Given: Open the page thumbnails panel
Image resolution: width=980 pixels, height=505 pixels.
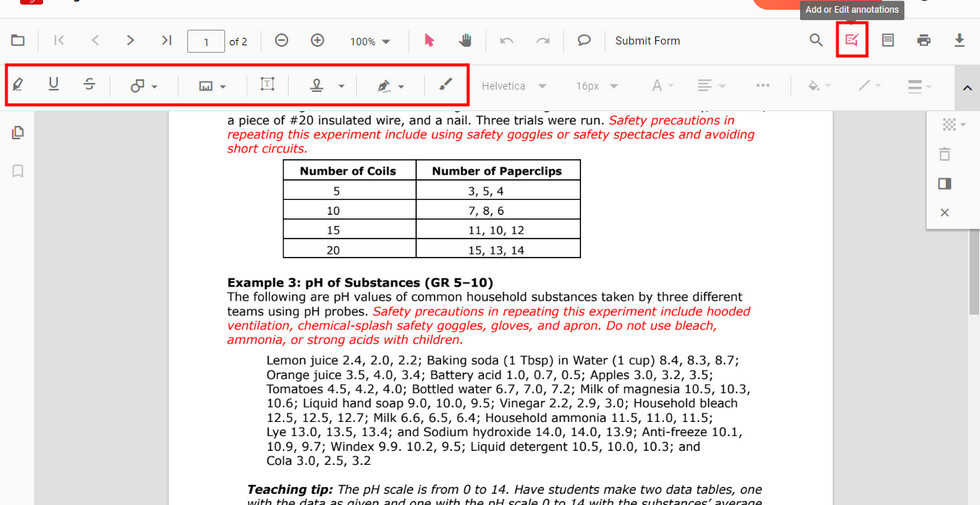Looking at the screenshot, I should tap(17, 133).
